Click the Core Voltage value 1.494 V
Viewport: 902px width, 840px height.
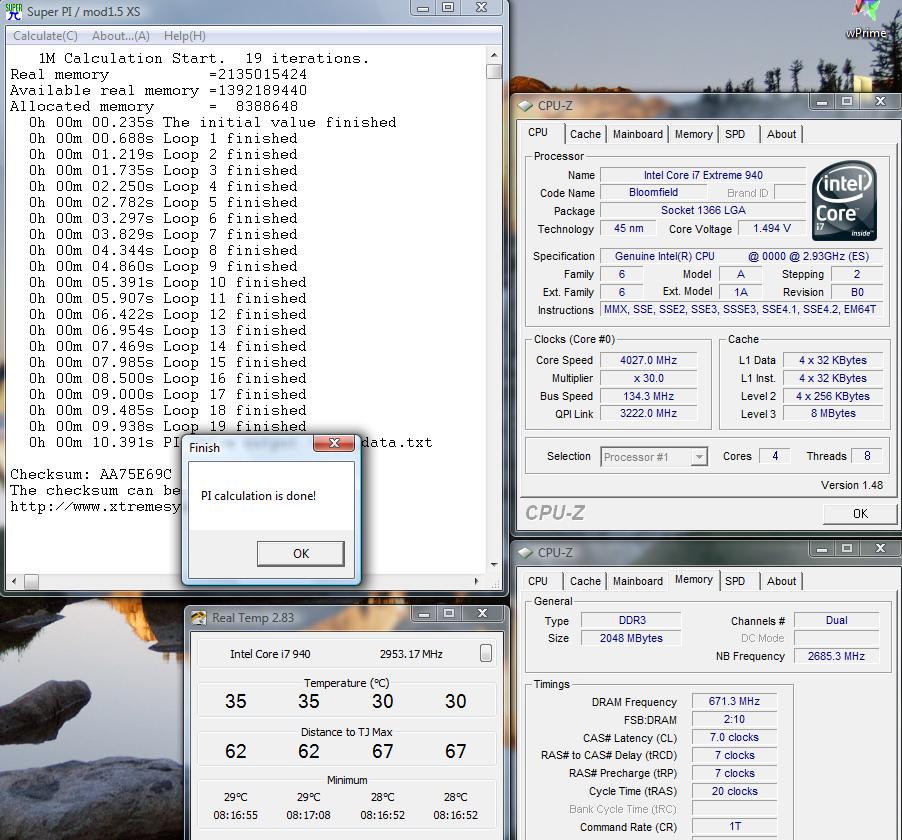[x=771, y=228]
